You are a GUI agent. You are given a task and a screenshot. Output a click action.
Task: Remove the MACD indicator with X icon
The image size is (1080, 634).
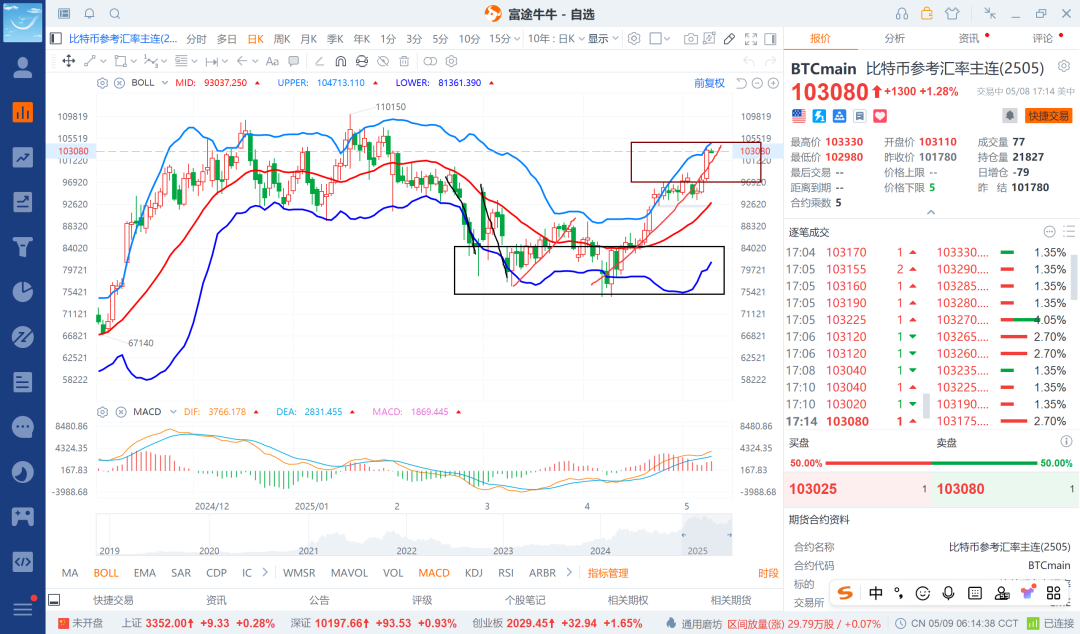(x=121, y=412)
